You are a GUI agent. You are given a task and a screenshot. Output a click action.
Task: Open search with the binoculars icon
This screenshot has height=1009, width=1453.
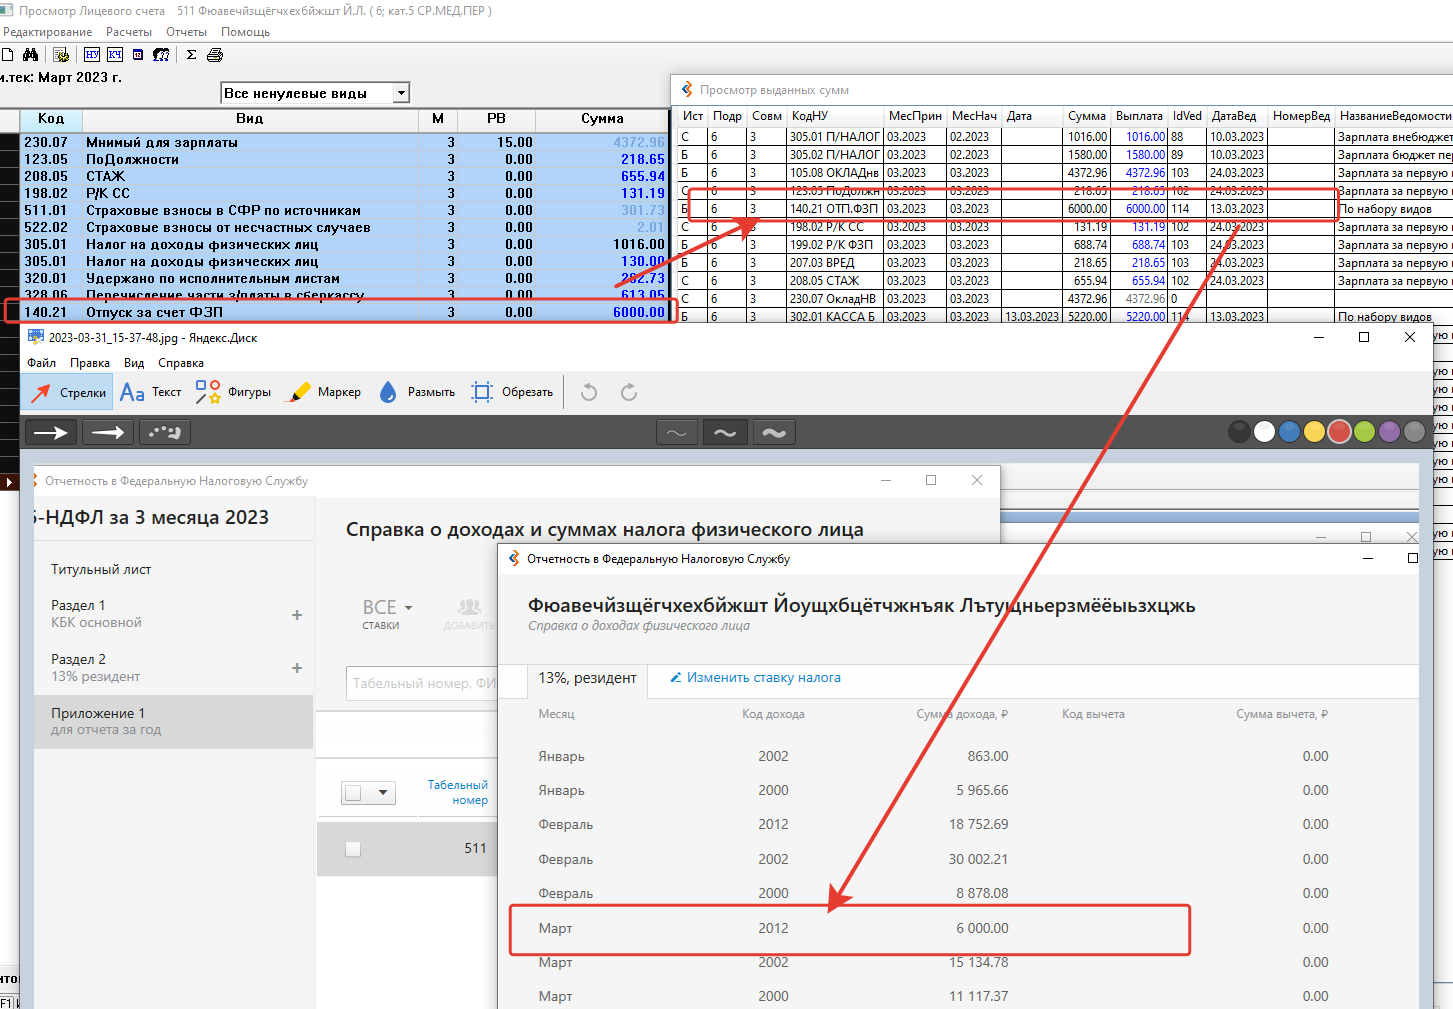coord(30,55)
